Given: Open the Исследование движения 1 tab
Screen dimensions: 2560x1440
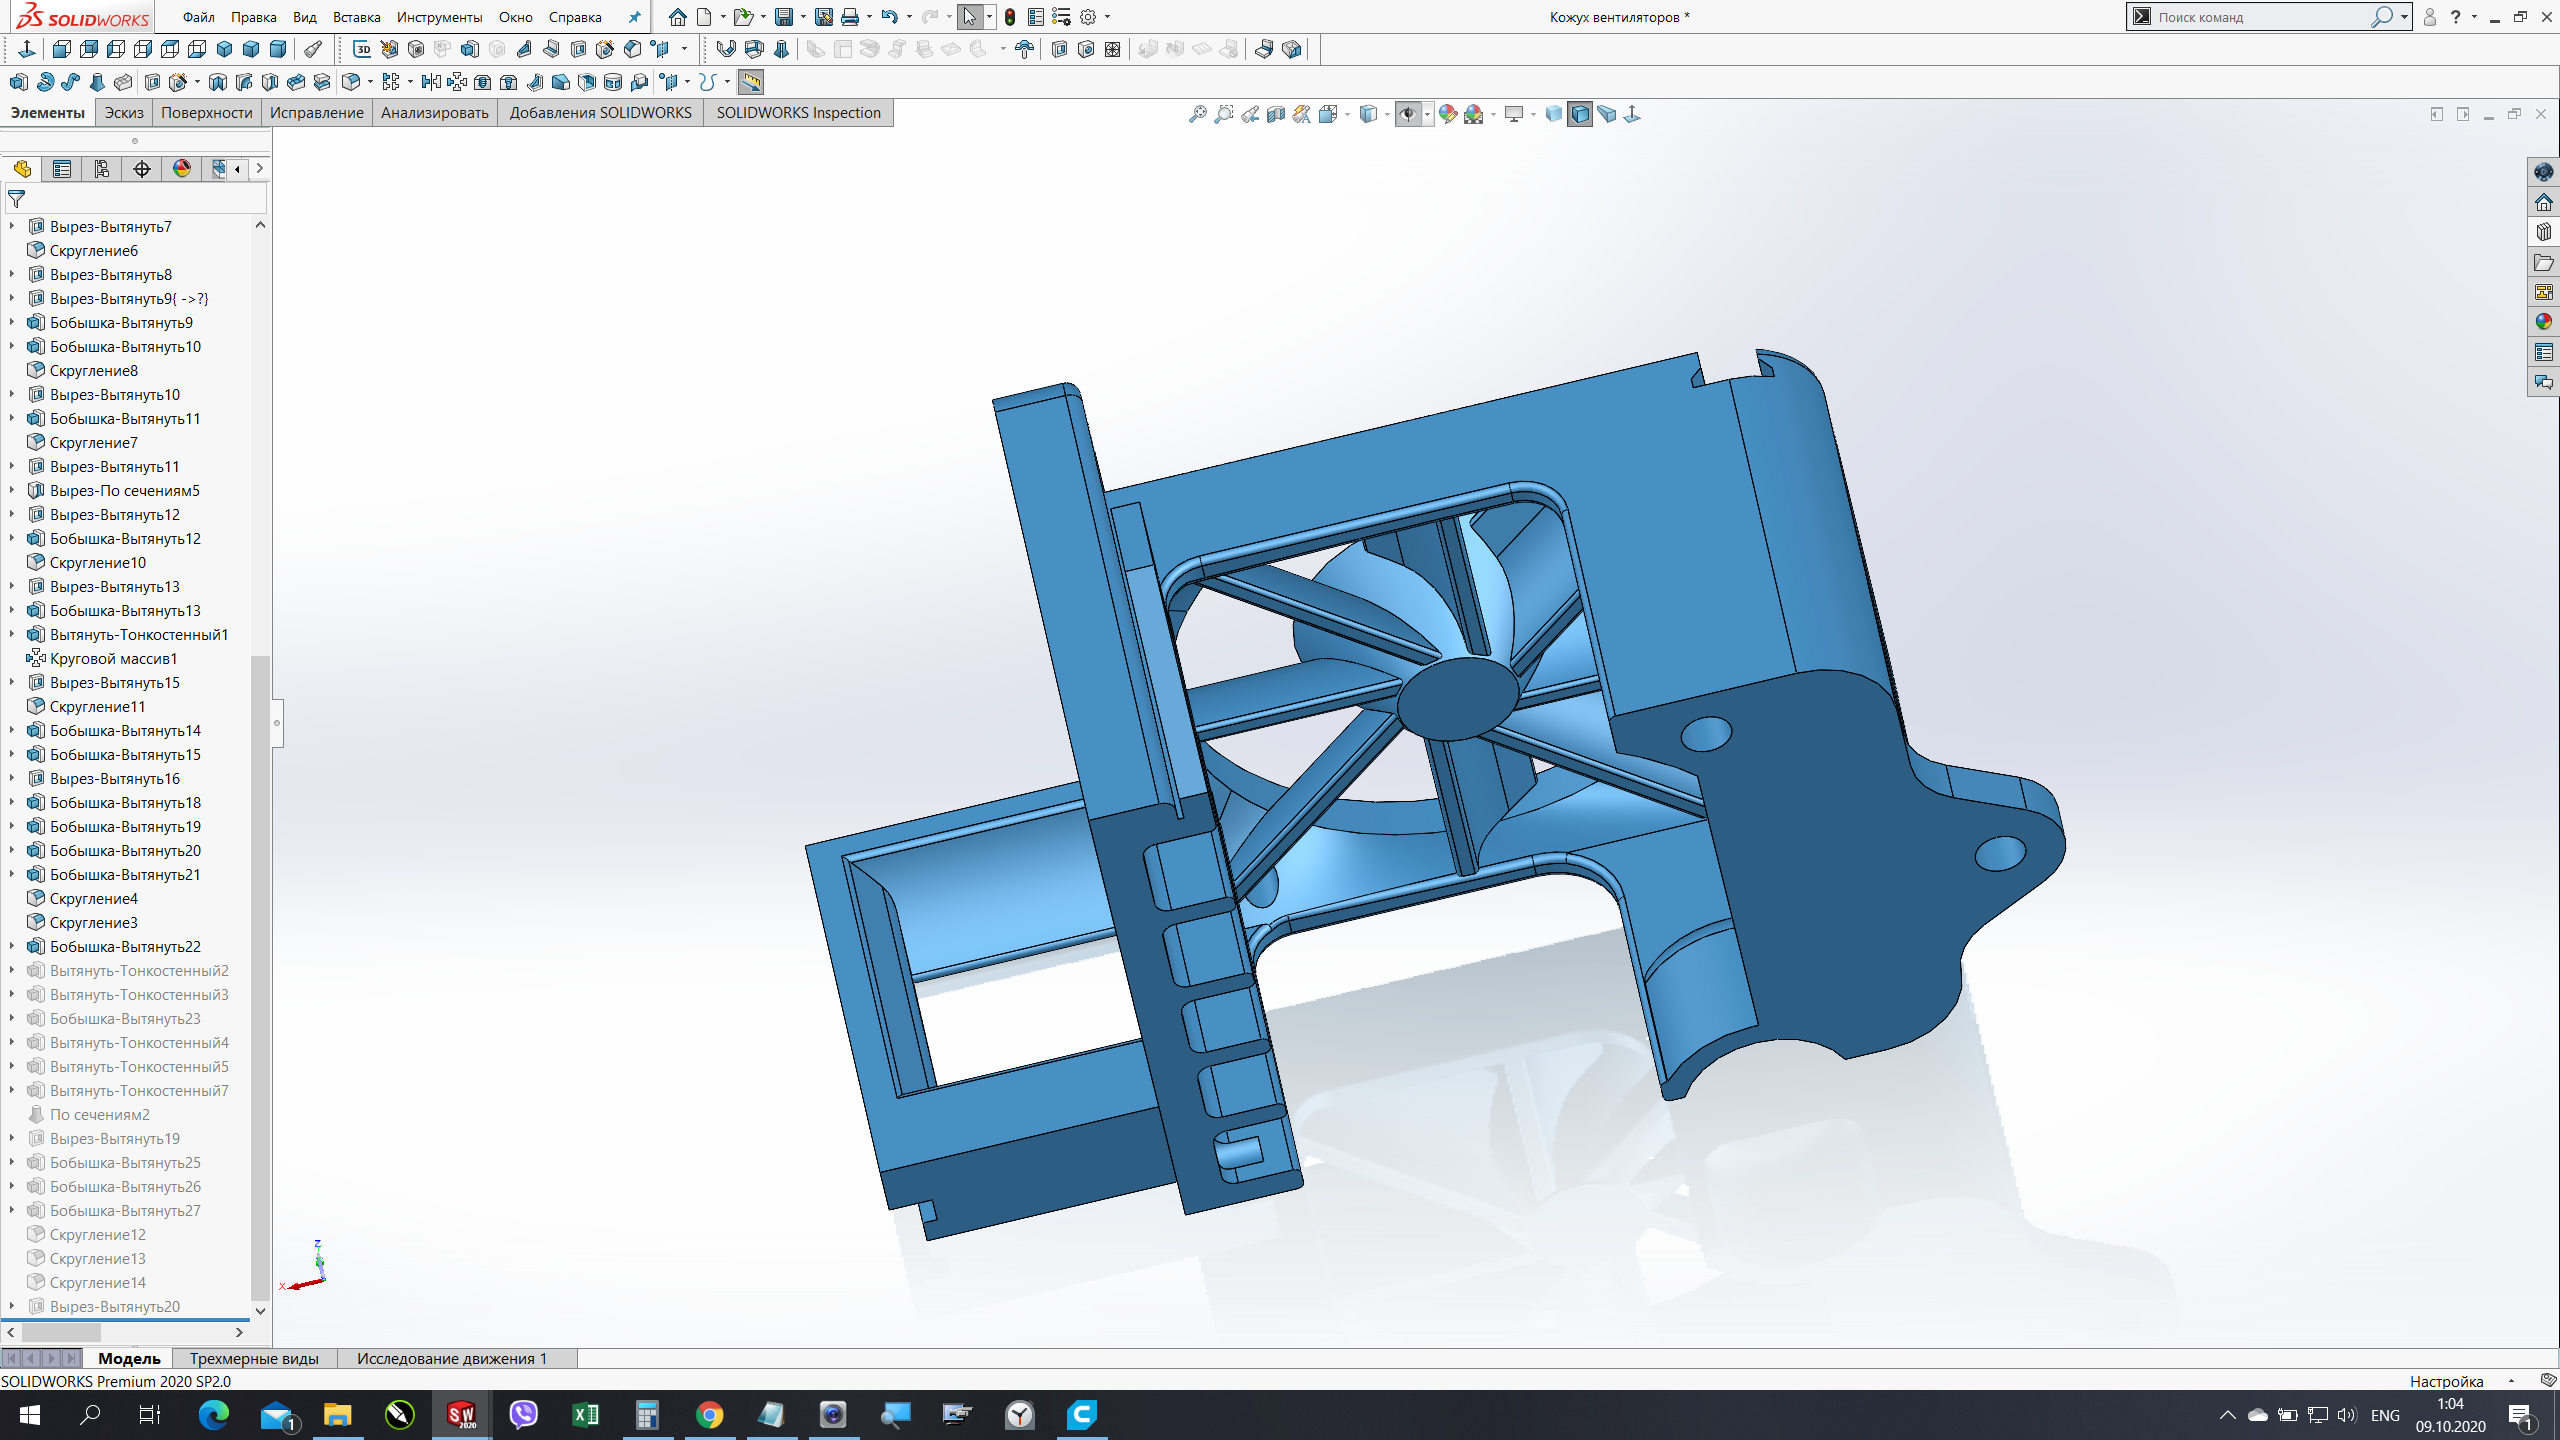Looking at the screenshot, I should (452, 1358).
